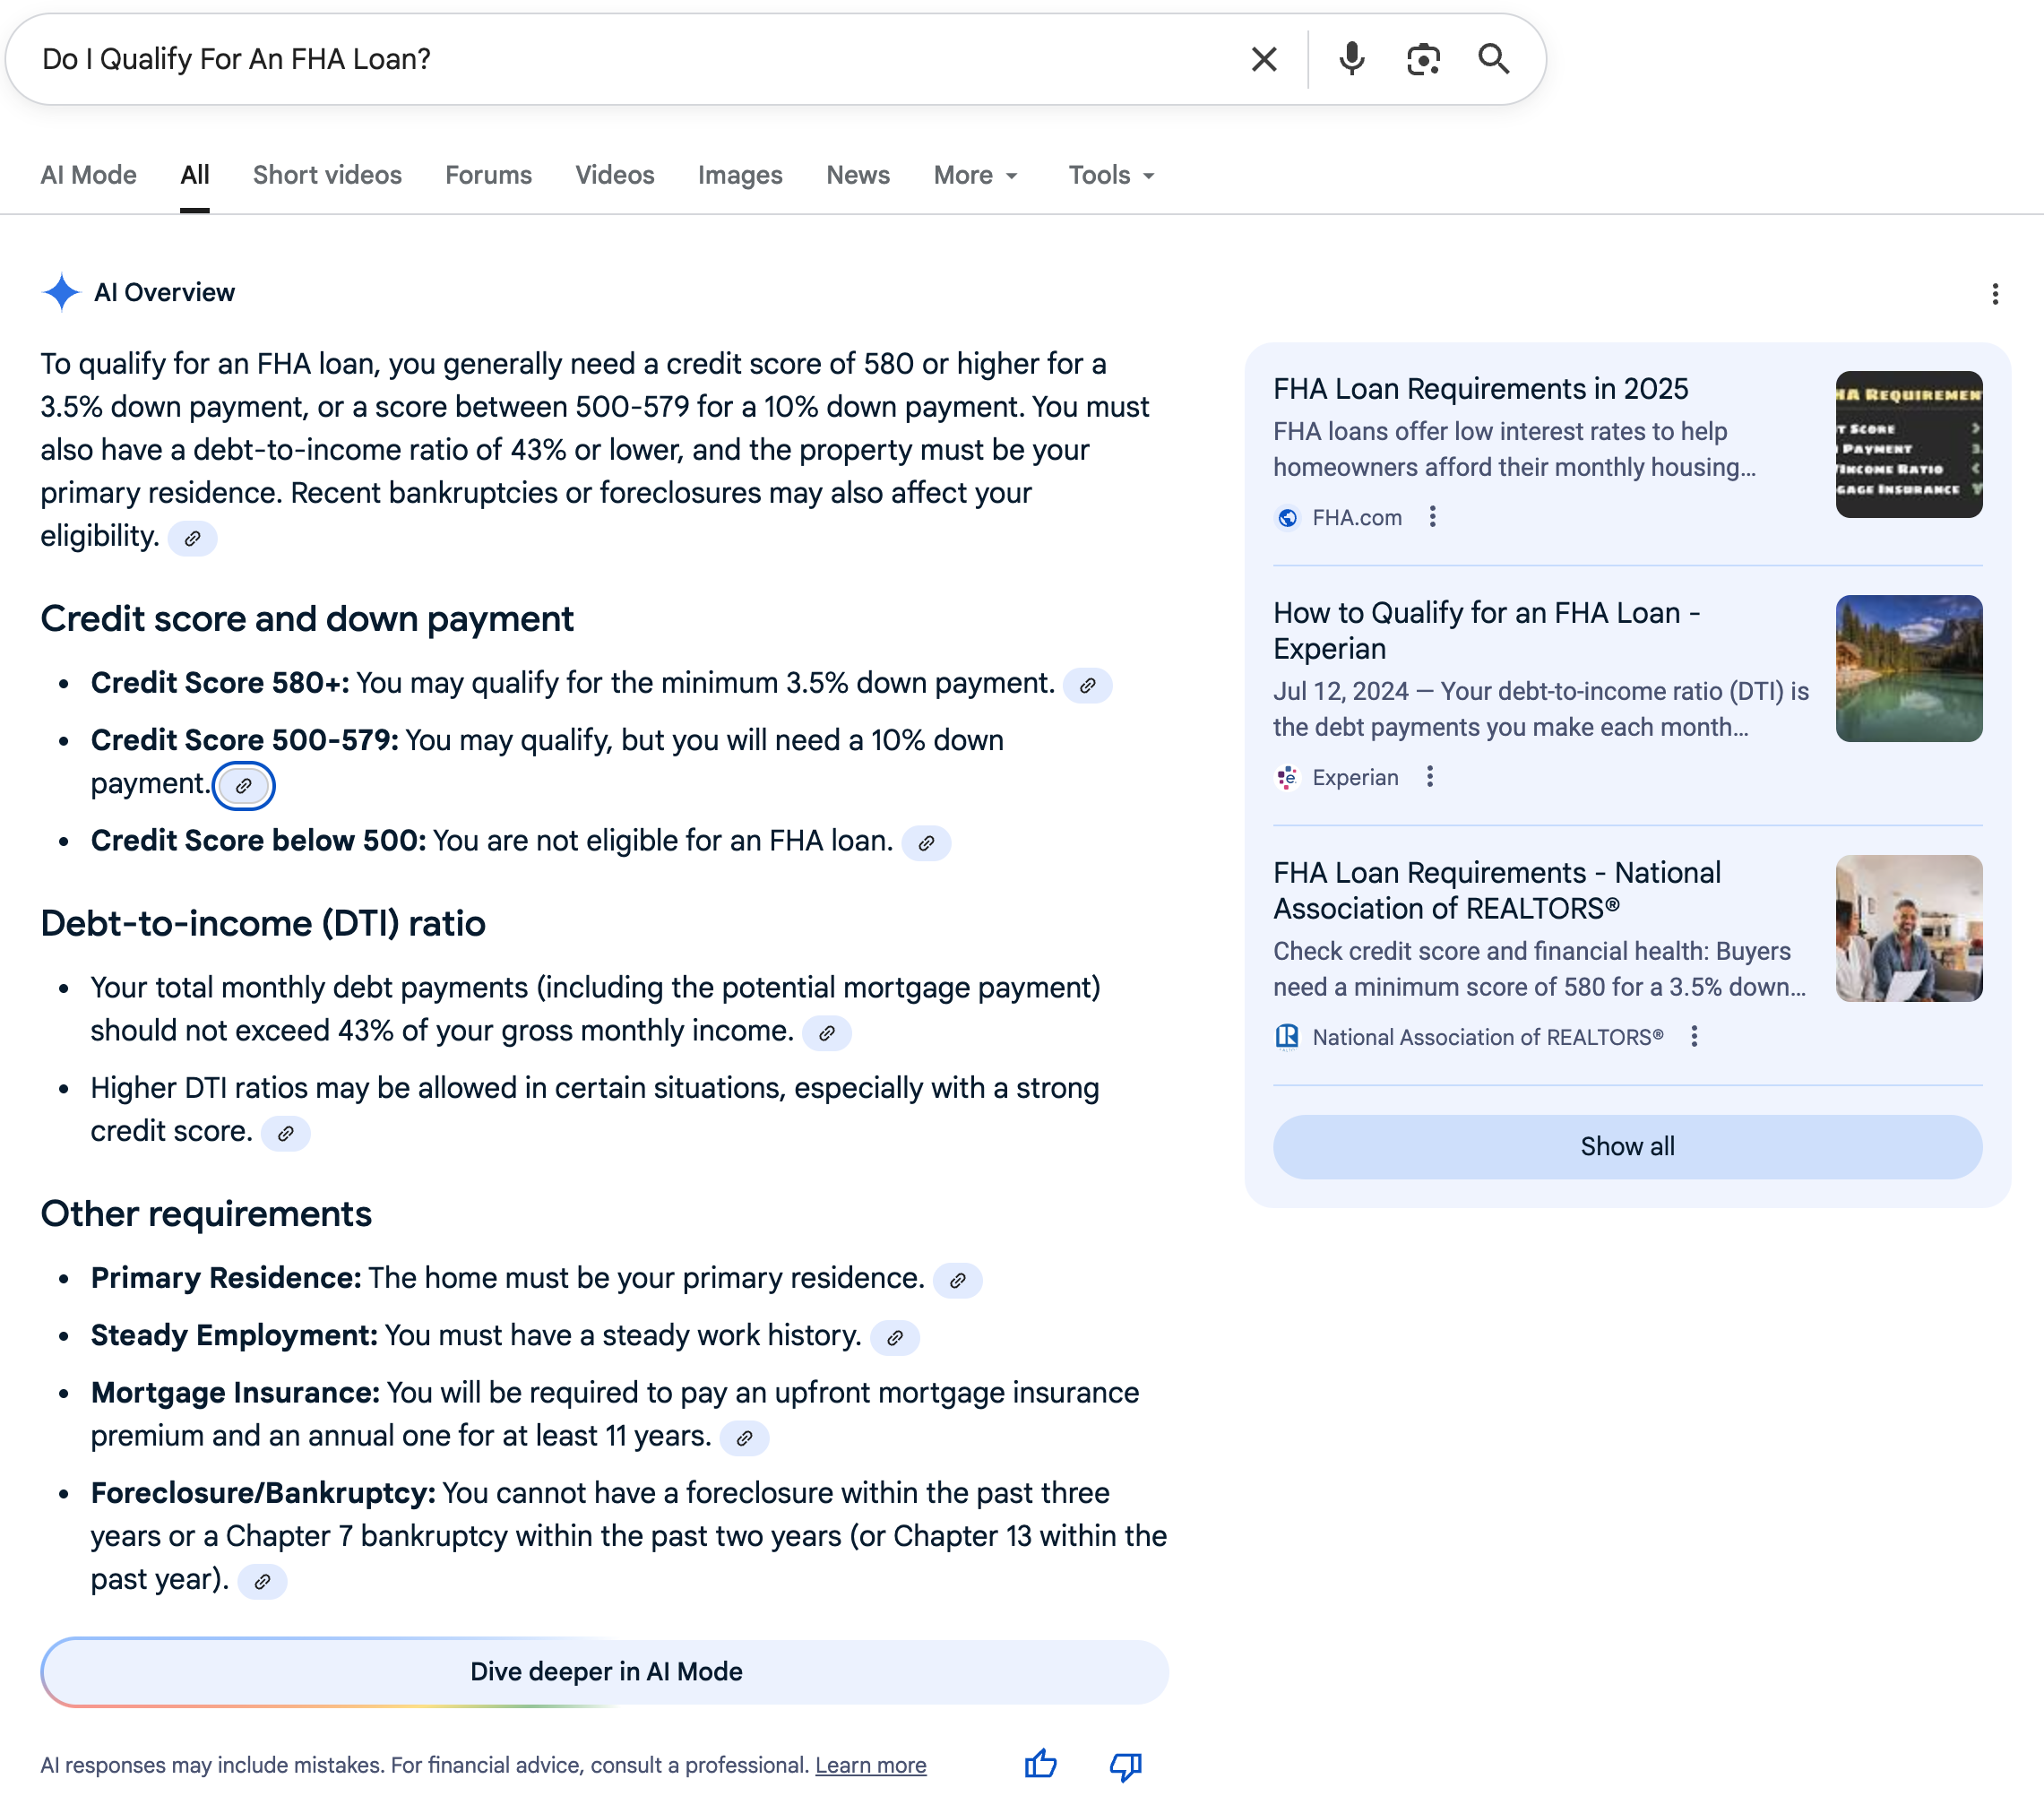2044x1796 pixels.
Task: Open the News search tab
Action: click(x=857, y=175)
